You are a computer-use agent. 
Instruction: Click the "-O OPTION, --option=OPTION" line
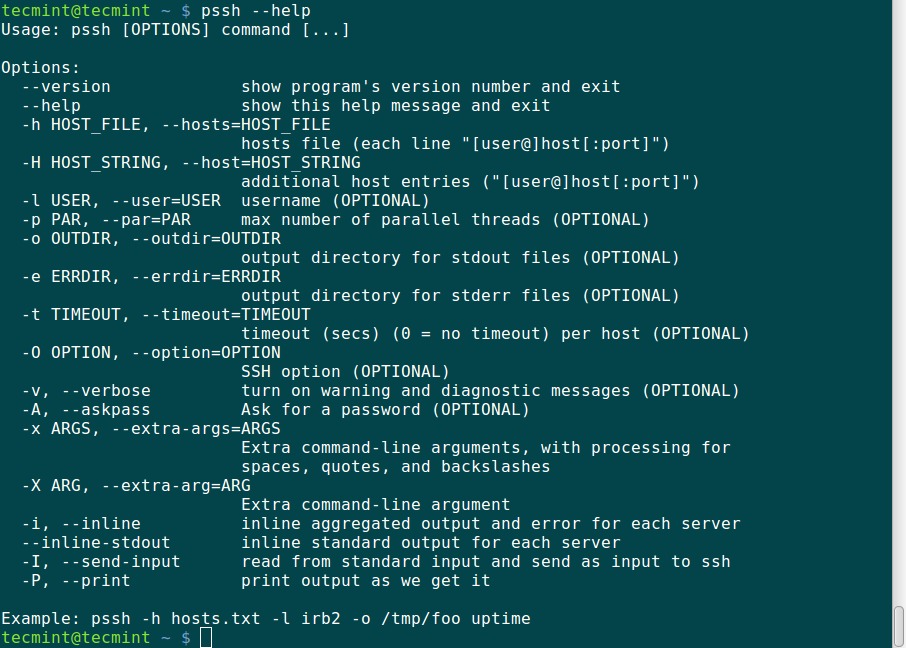coord(150,353)
